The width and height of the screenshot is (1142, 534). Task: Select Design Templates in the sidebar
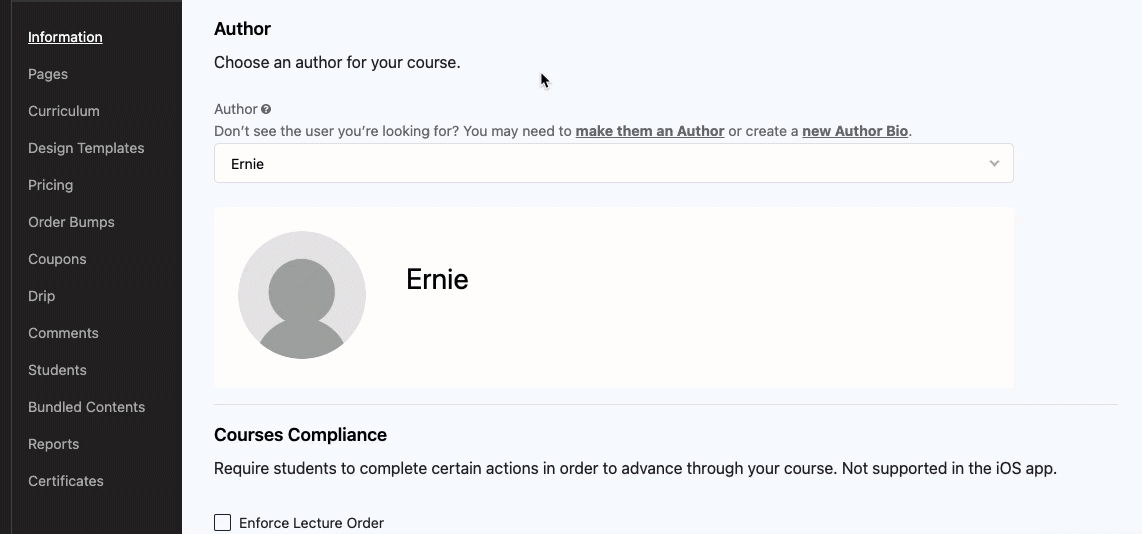[x=86, y=148]
